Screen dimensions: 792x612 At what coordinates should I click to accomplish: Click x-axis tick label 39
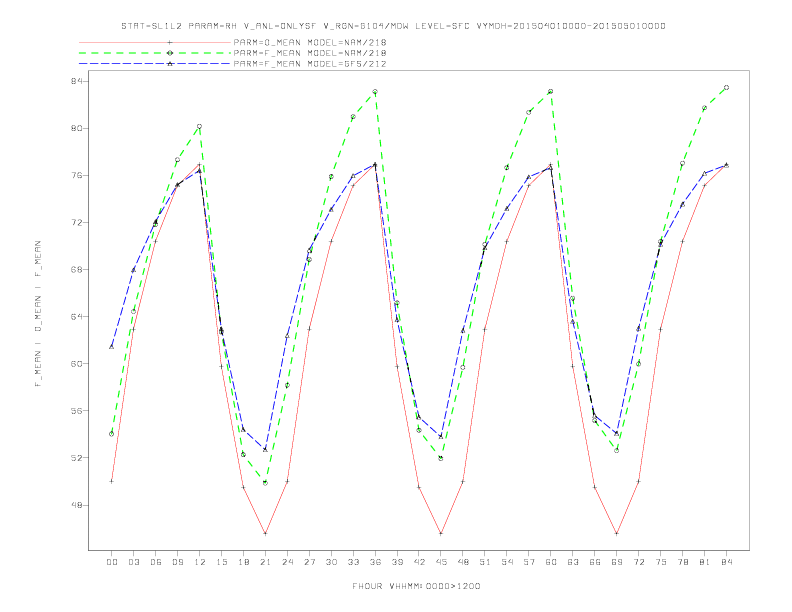pos(397,562)
